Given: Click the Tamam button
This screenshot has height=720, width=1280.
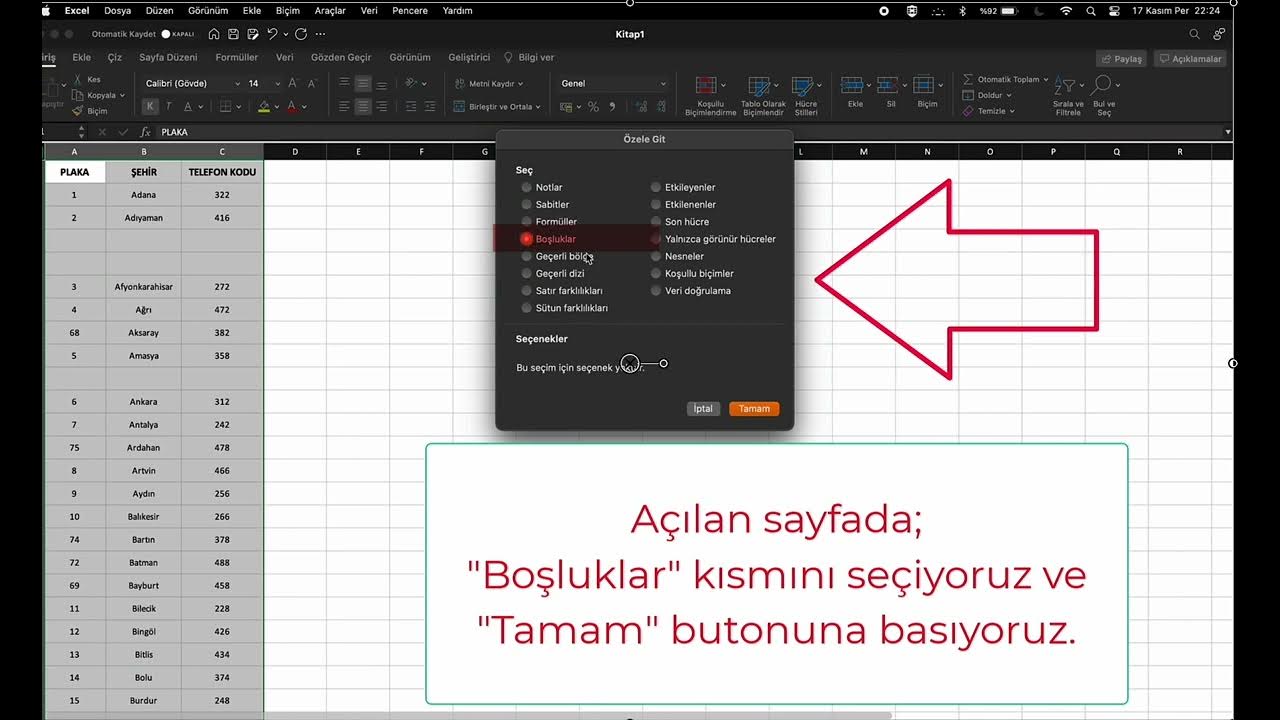Looking at the screenshot, I should [x=754, y=409].
